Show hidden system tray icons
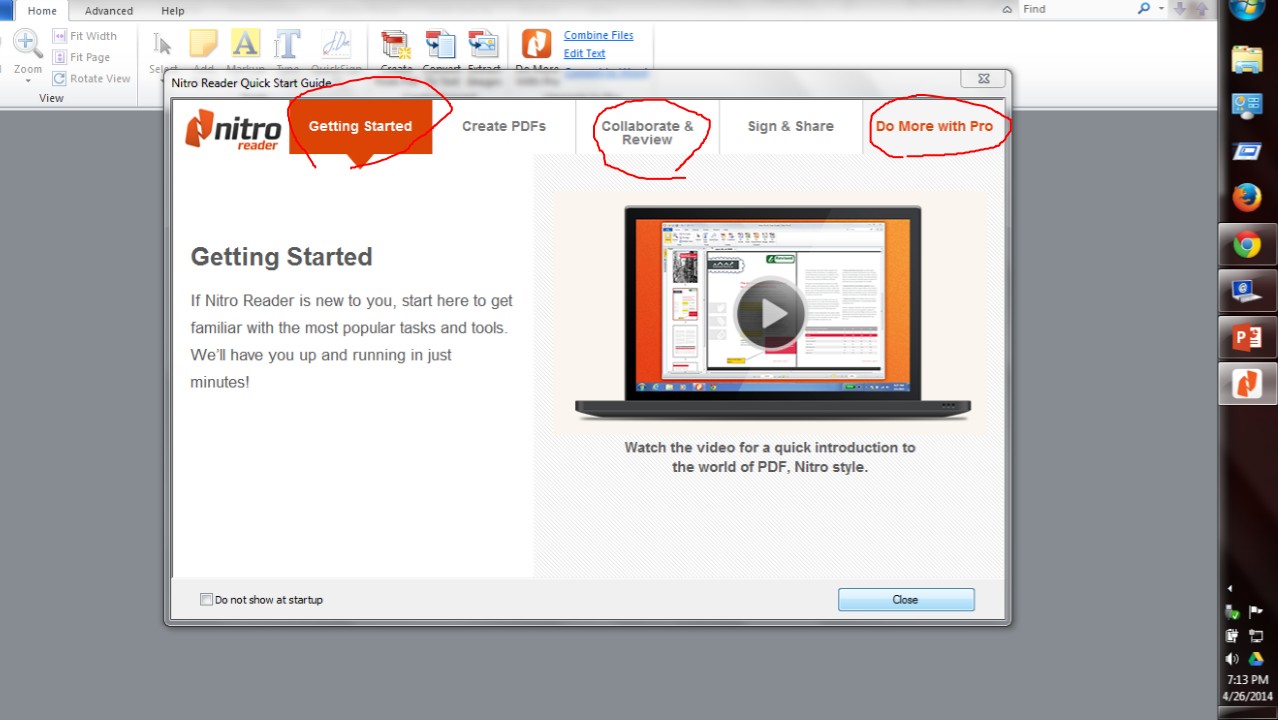 pos(1230,588)
